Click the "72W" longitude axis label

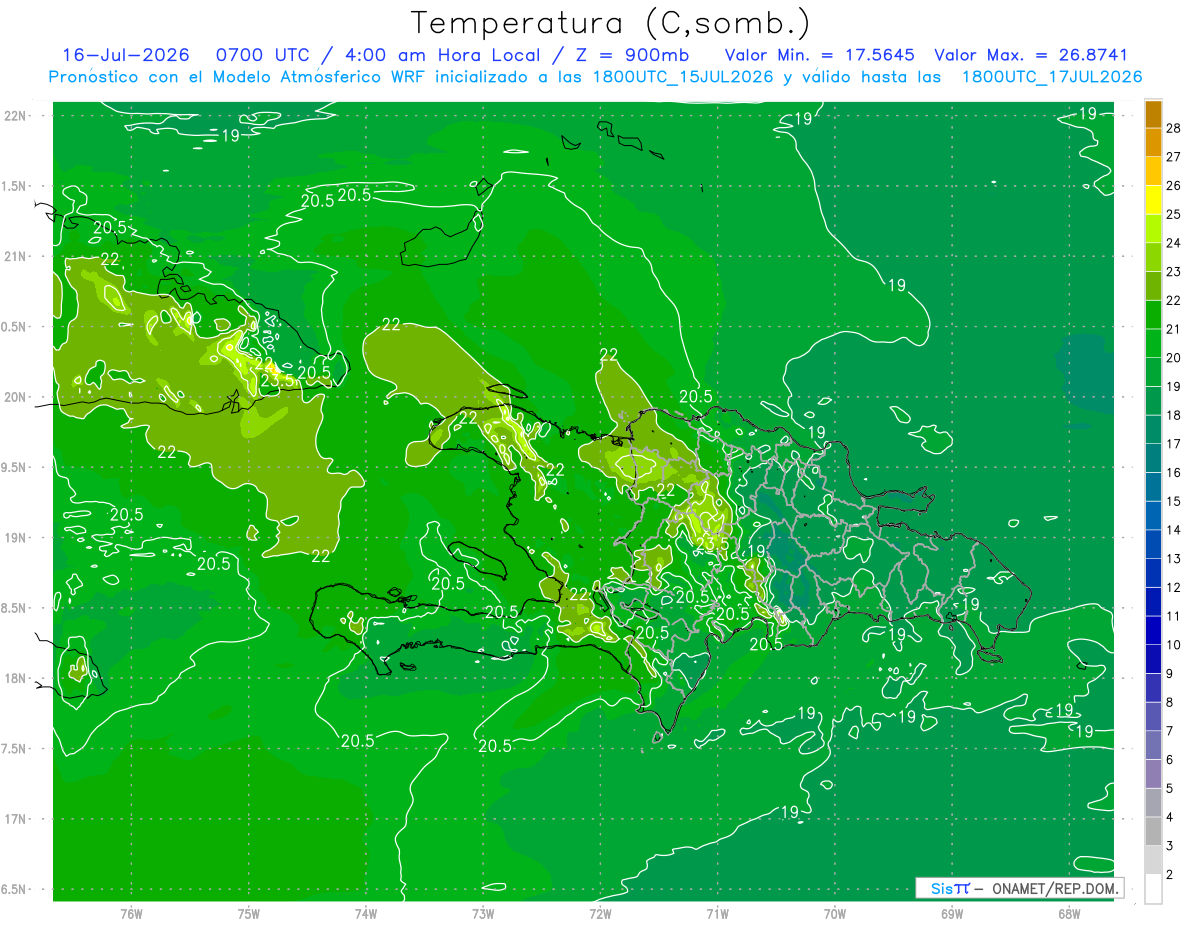point(600,913)
